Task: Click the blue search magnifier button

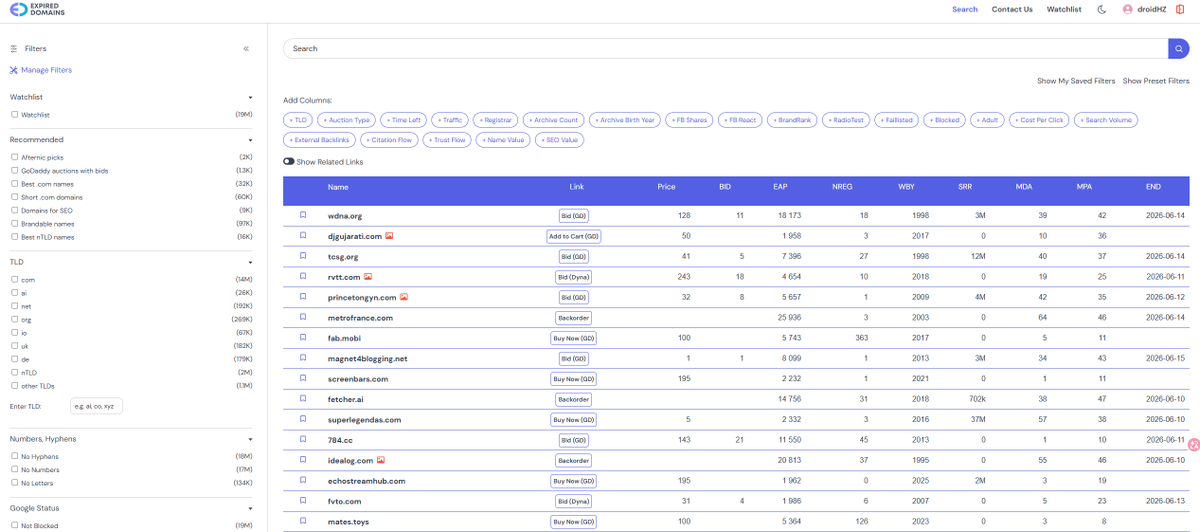Action: tap(1179, 48)
